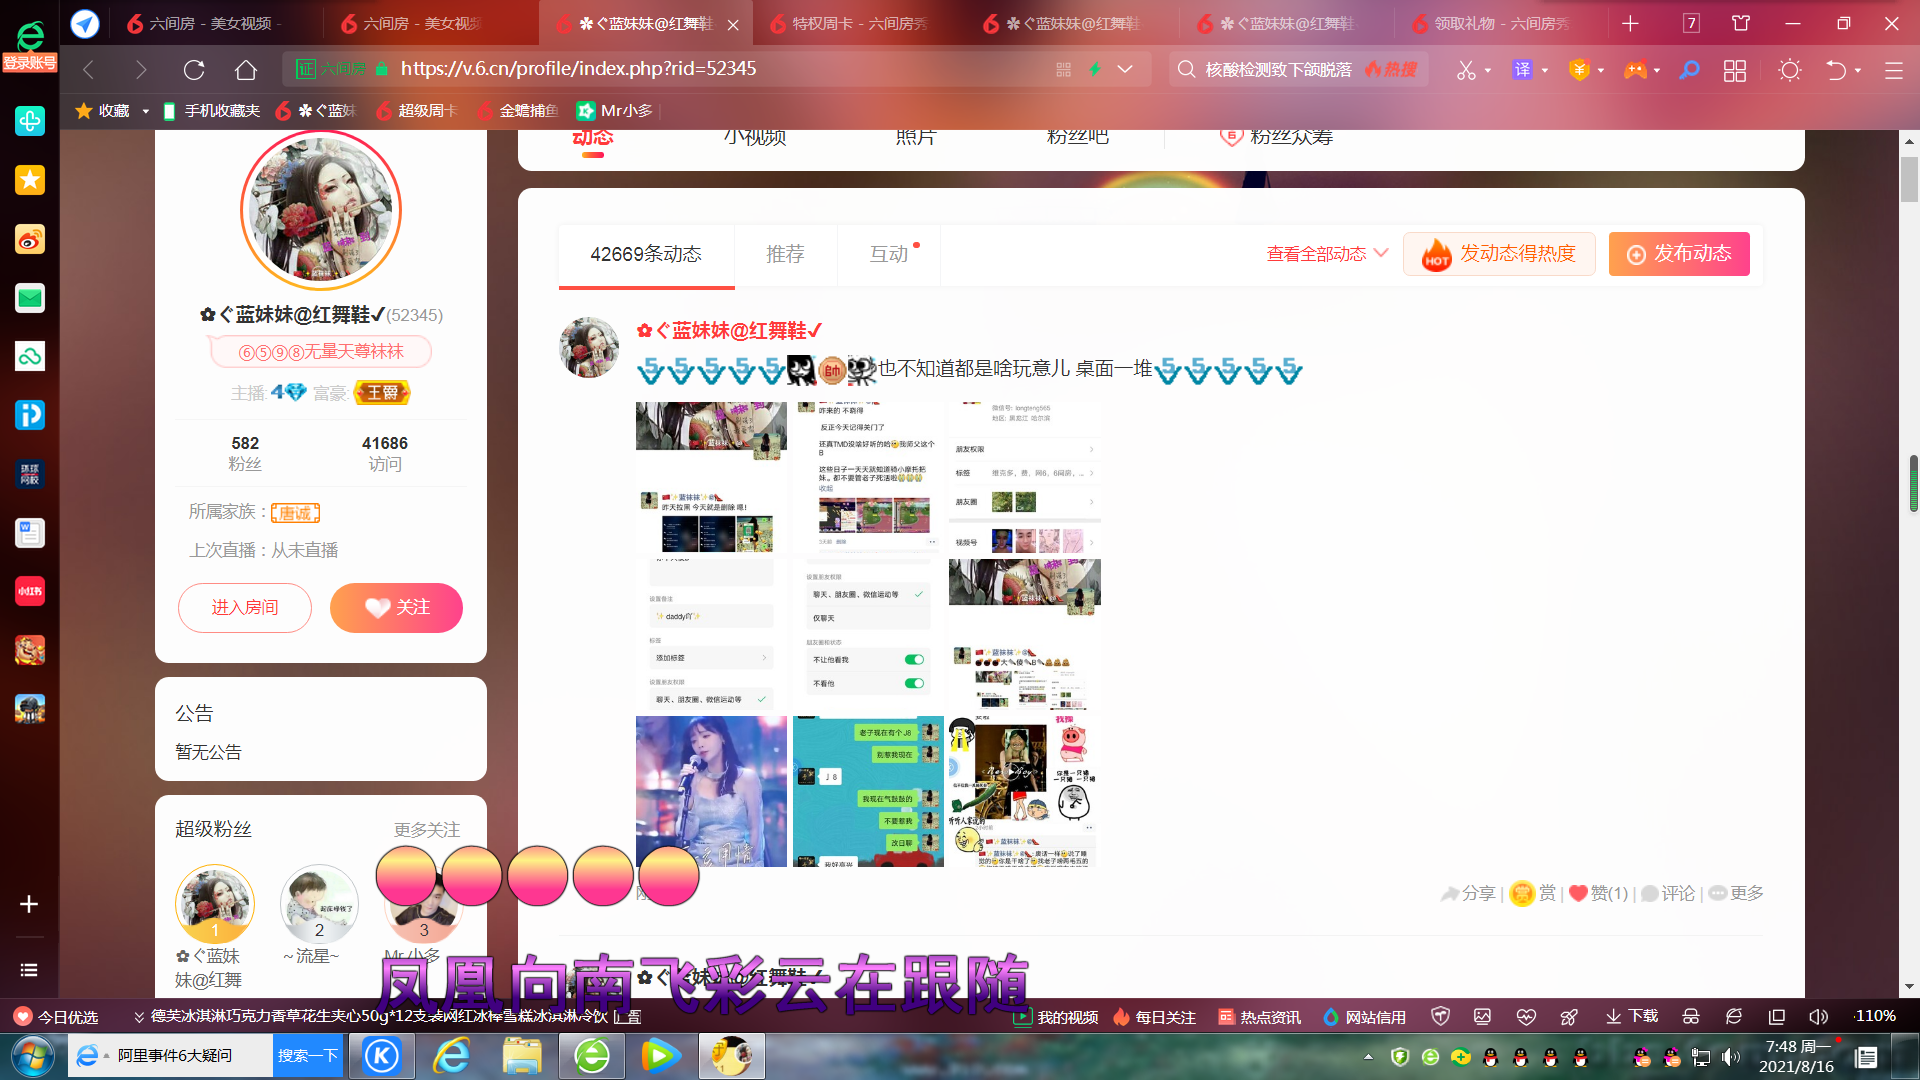Viewport: 1920px width, 1080px height.
Task: Click the QR code icon in address bar
Action: point(1063,70)
